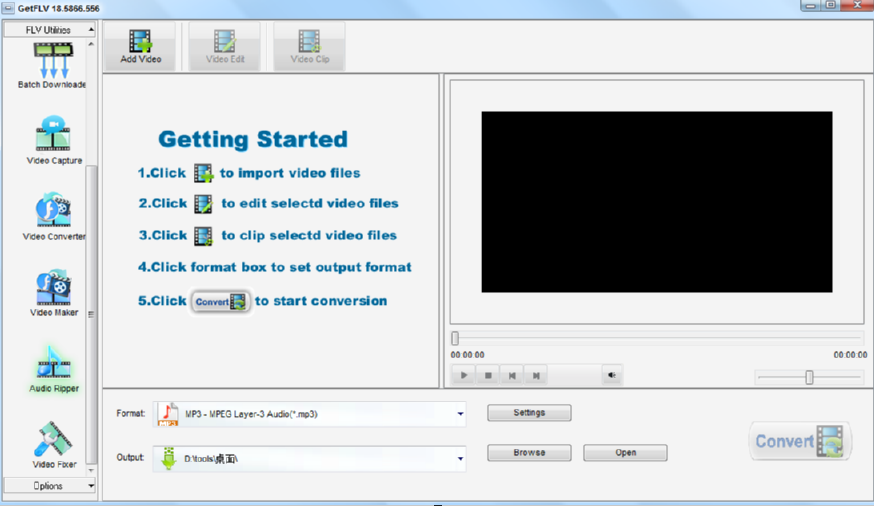Screen dimensions: 874x506
Task: Close the GetFLV window
Action: coord(857,6)
